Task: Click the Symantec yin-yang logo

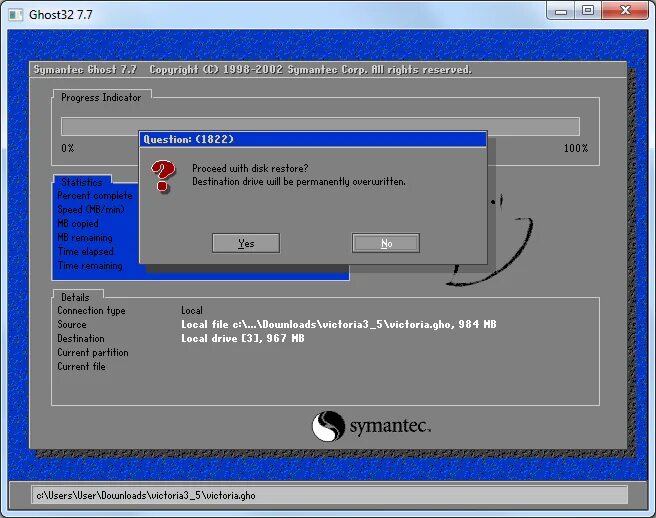Action: [x=328, y=426]
